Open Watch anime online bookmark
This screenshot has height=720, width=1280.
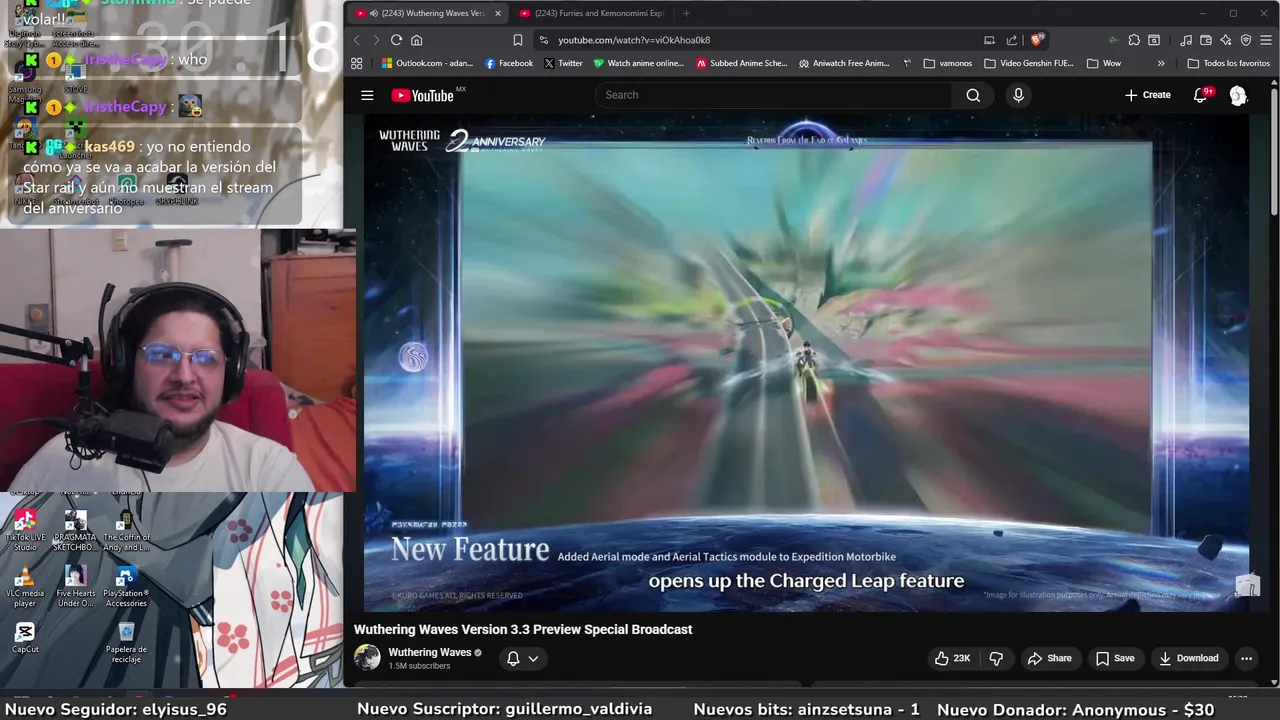[x=639, y=63]
